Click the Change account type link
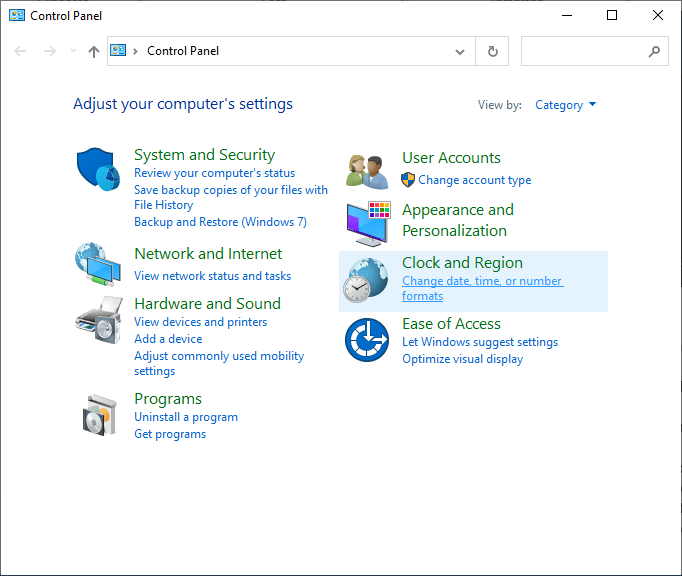Viewport: 682px width, 576px height. coord(475,180)
